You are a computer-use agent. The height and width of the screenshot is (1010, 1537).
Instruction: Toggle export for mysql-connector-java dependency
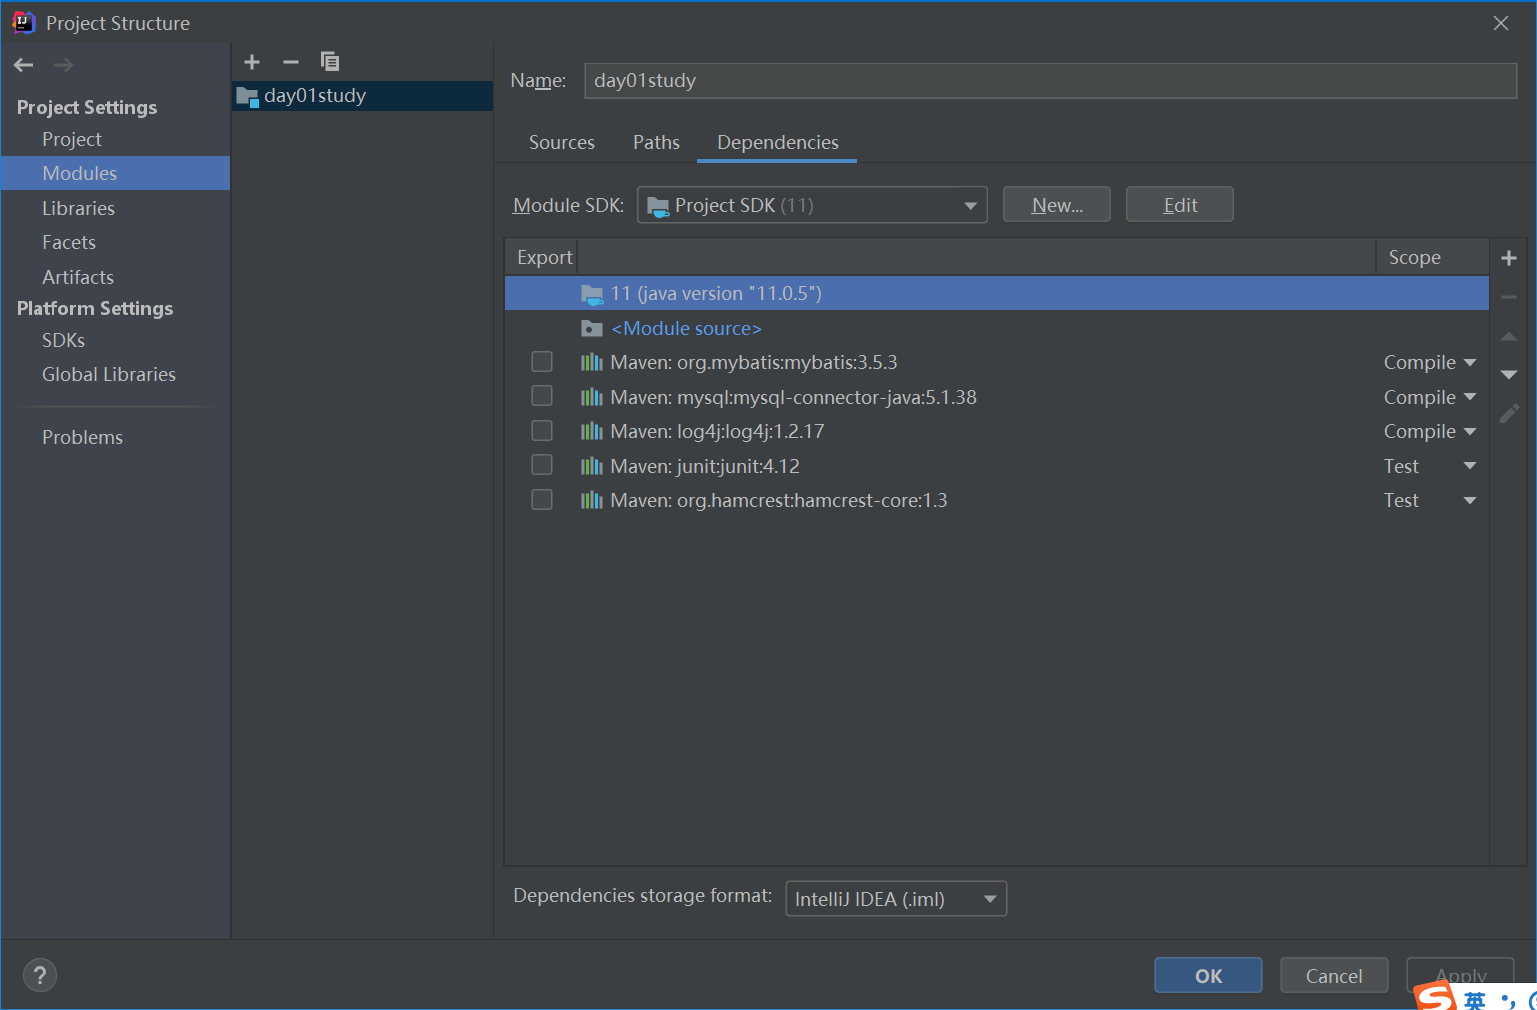pos(542,396)
